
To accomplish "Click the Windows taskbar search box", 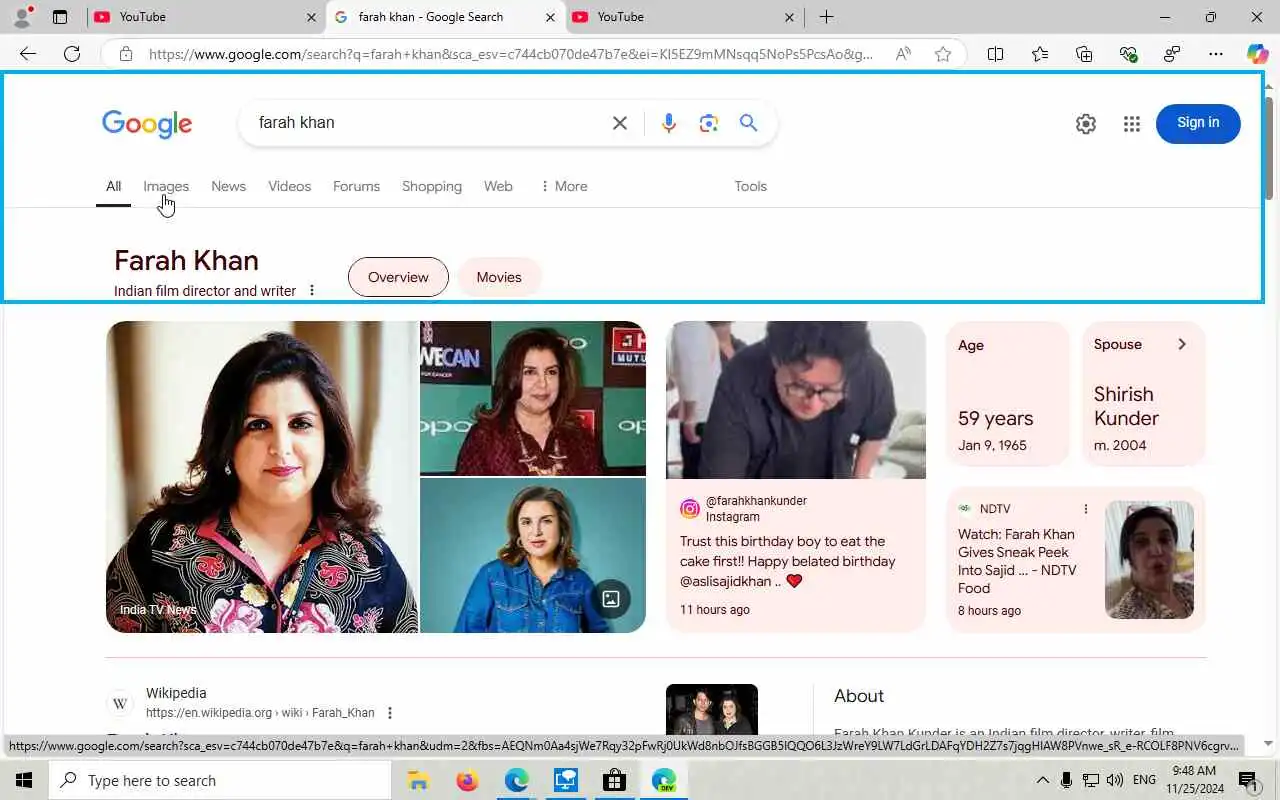I will (x=219, y=780).
